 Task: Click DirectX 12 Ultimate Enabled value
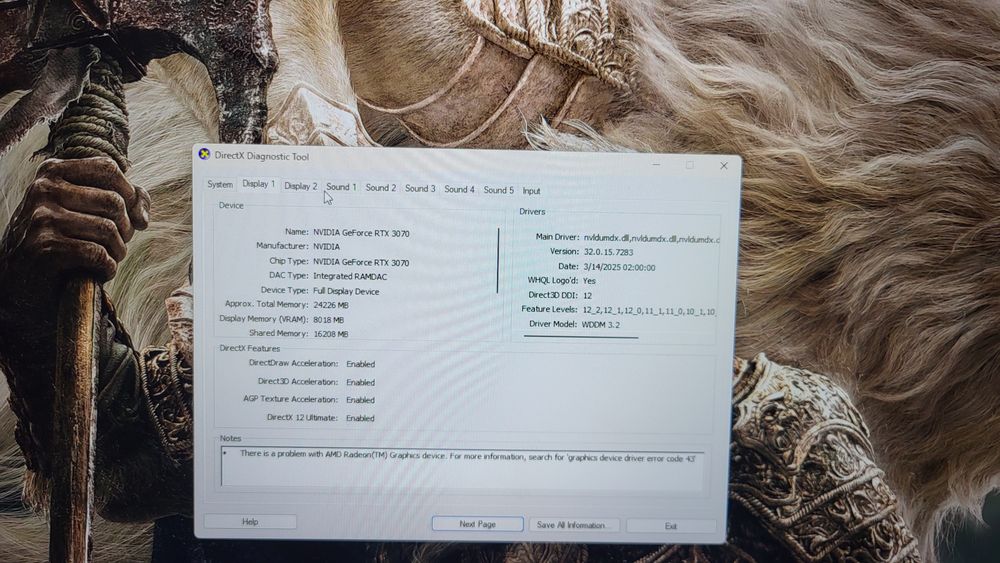pos(360,419)
